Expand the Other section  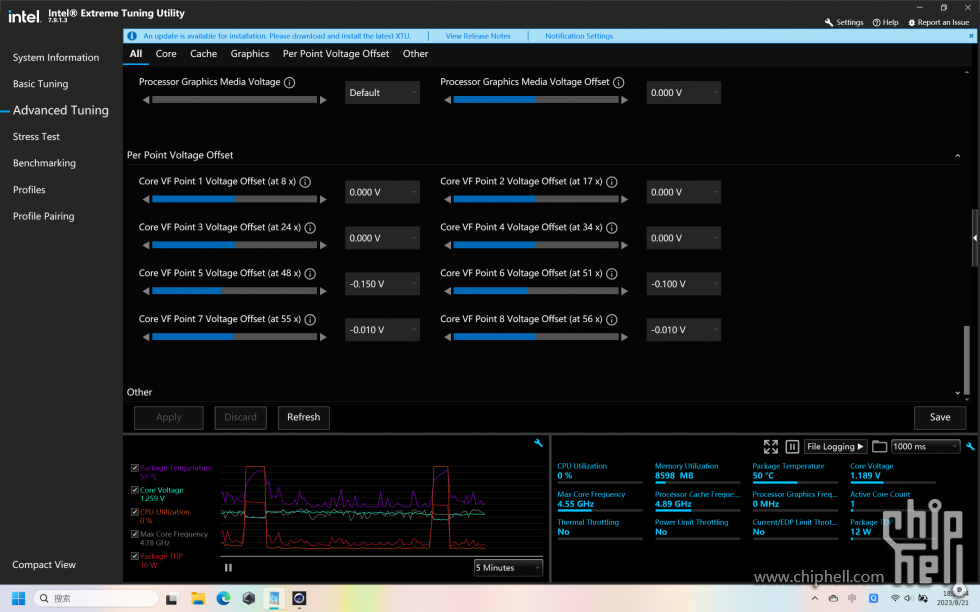tap(958, 393)
